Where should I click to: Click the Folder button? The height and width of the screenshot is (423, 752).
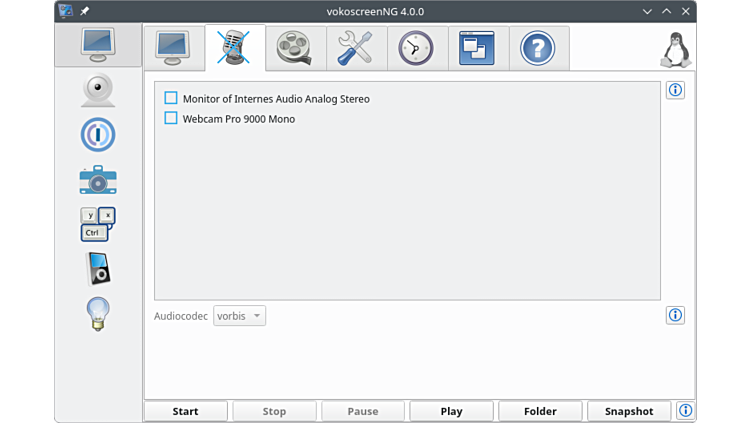540,411
